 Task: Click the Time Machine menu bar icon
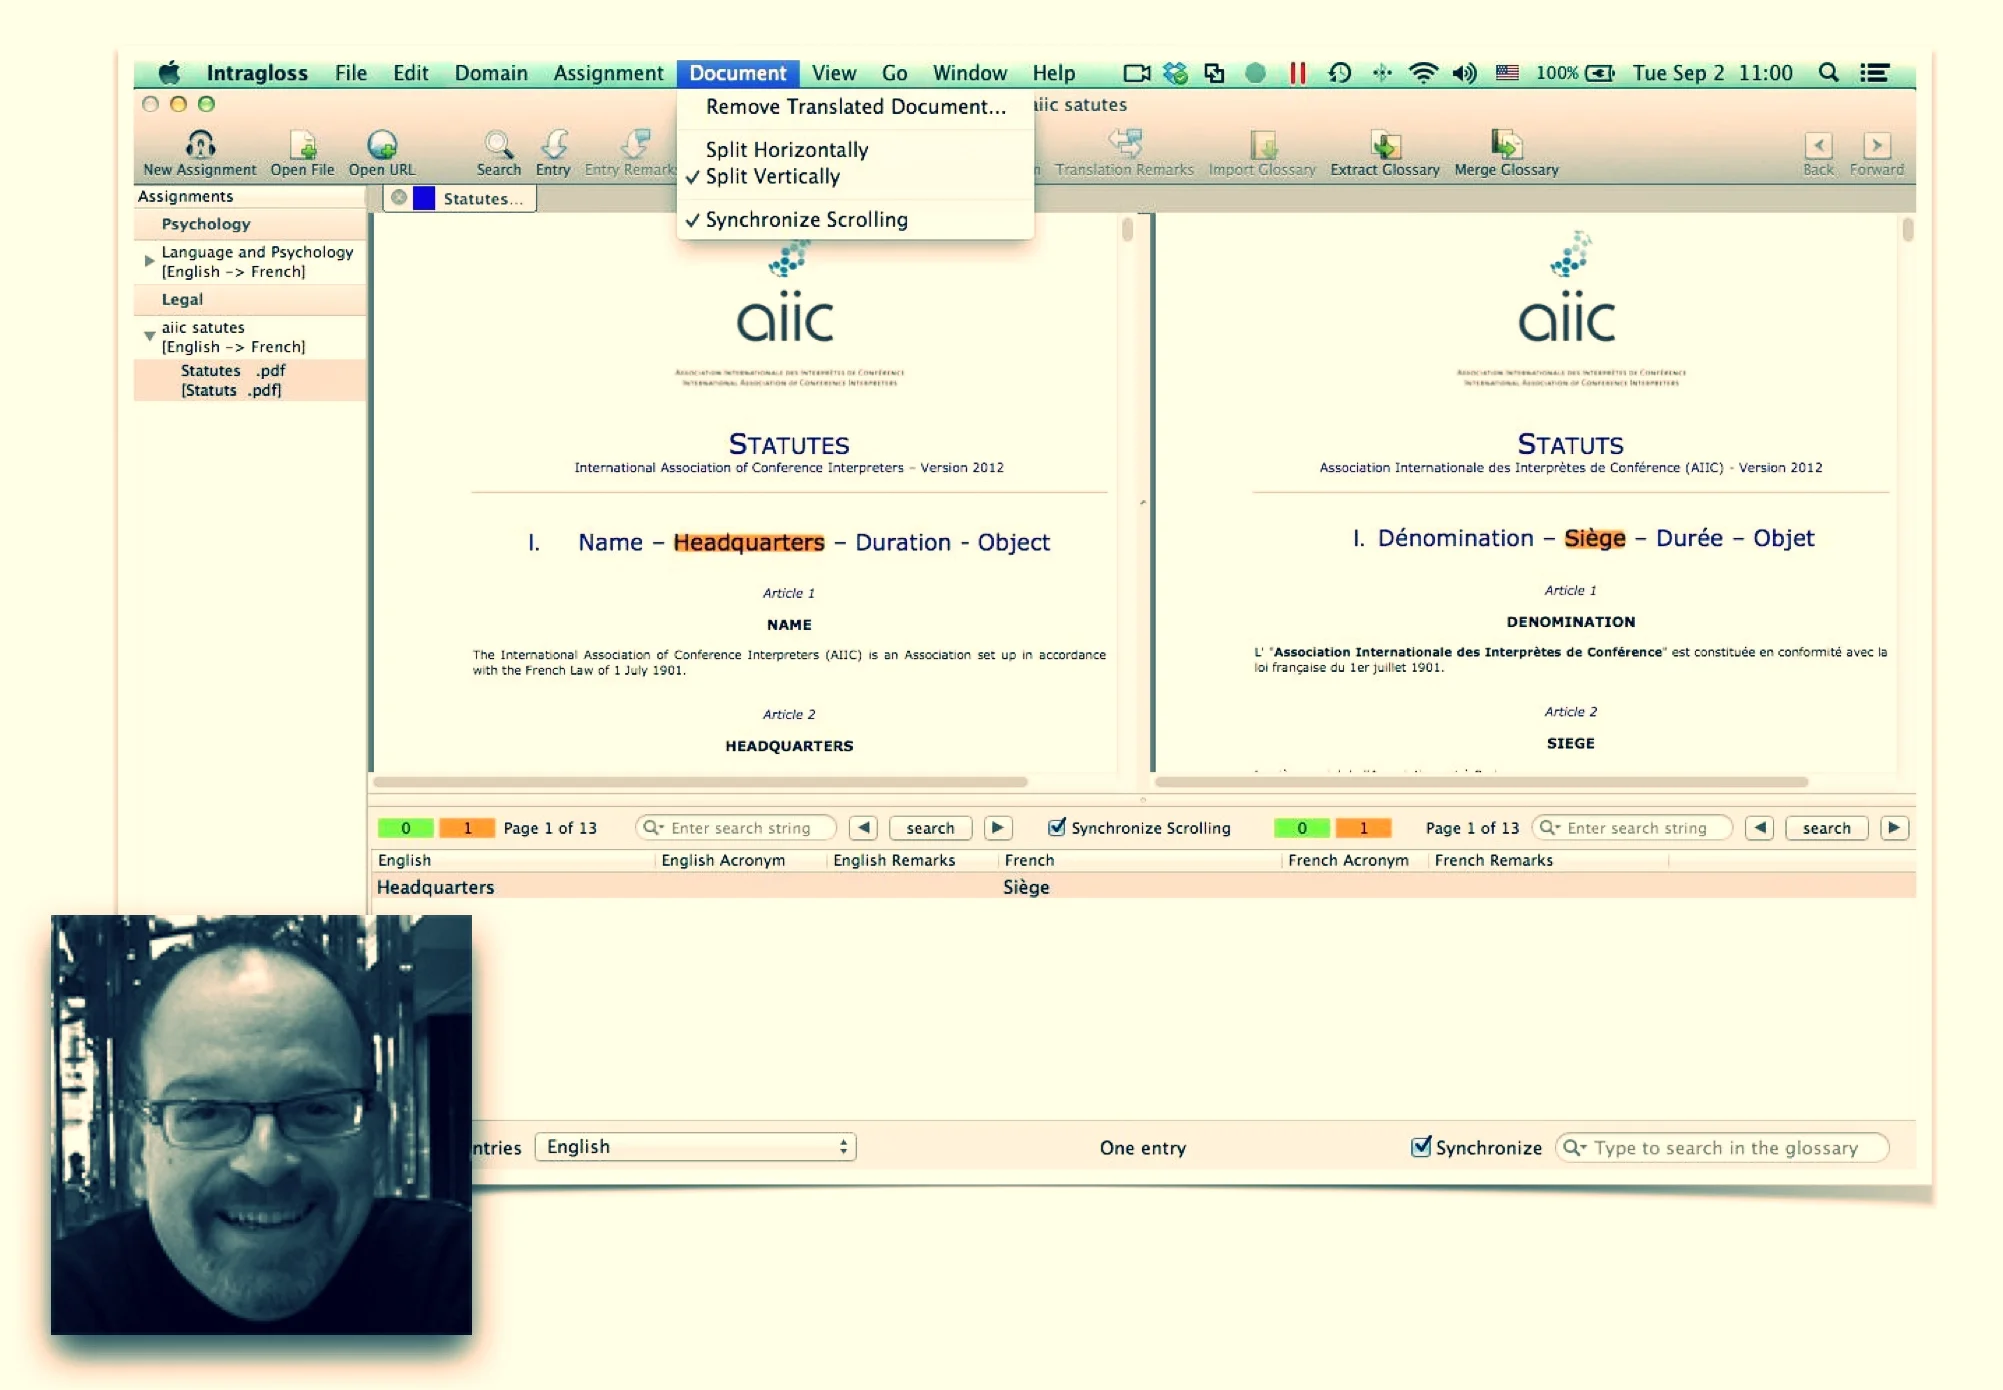pos(1339,73)
